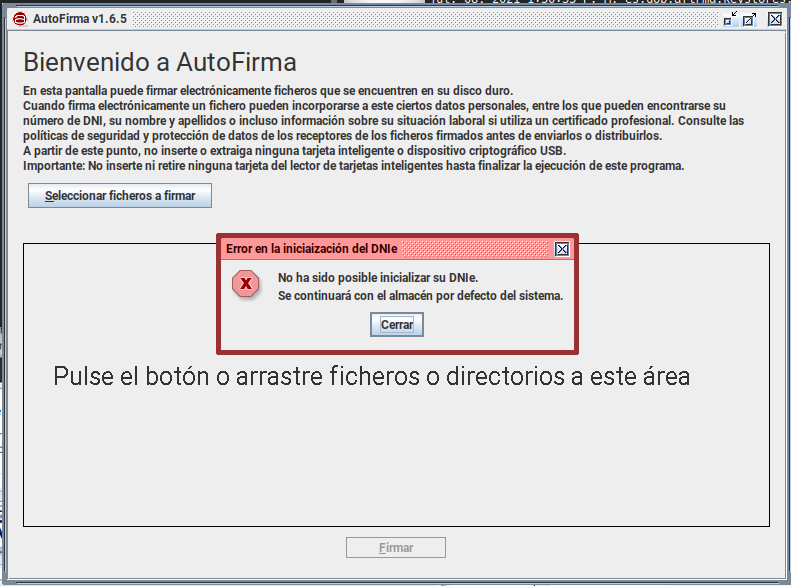Close the DNIe error dialog with X
Viewport: 791px width, 586px height.
point(562,249)
